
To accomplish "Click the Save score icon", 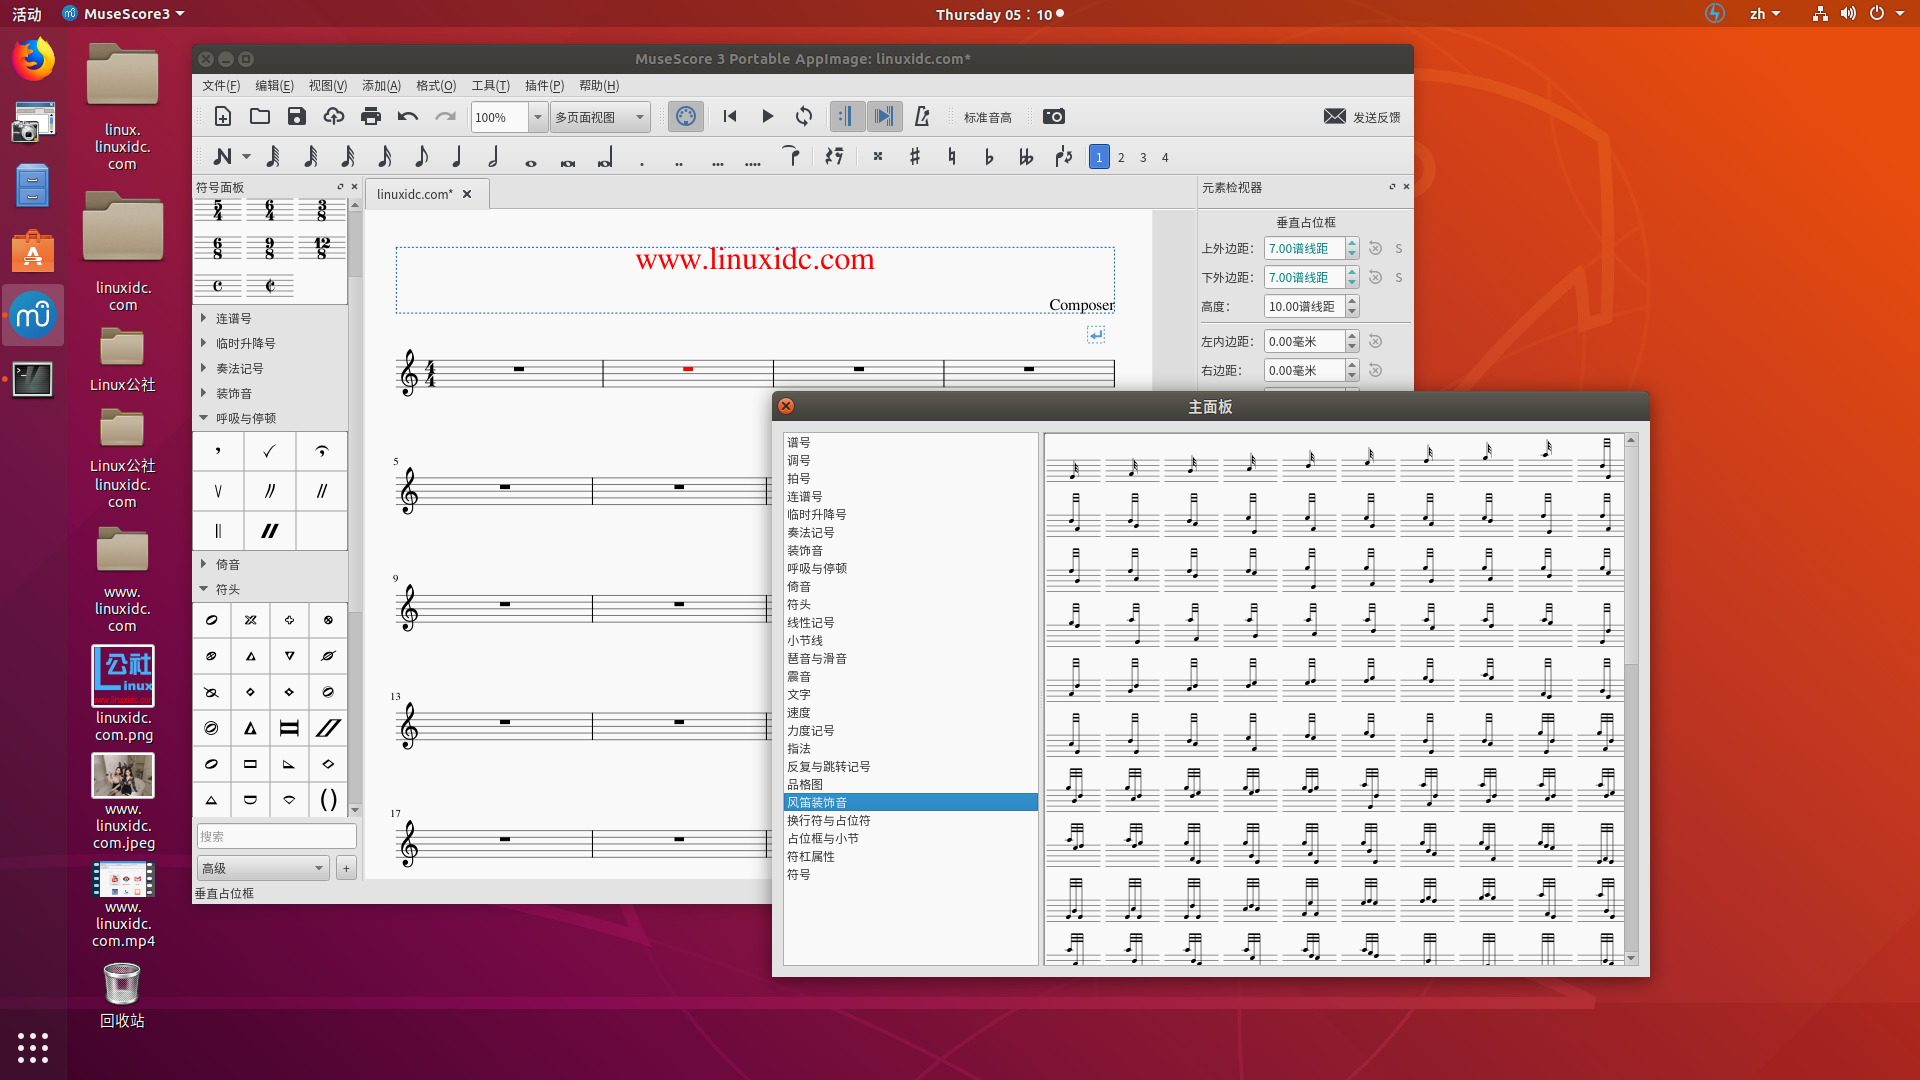I will pos(296,117).
